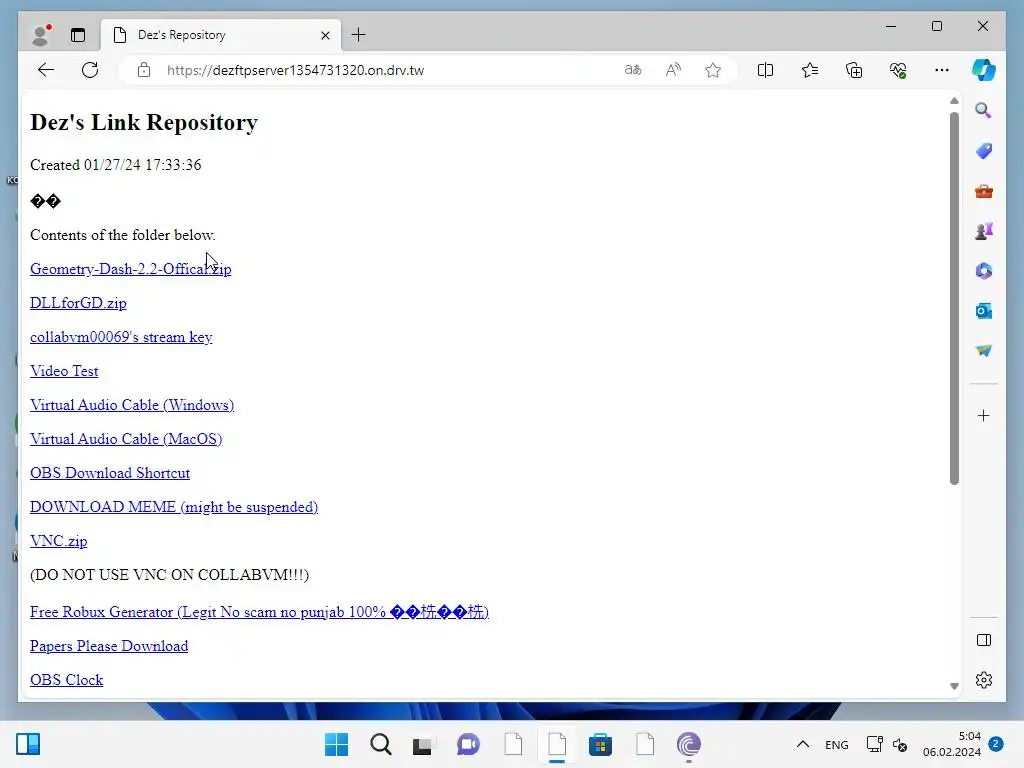
Task: Click the scroll up arrow
Action: tap(954, 101)
